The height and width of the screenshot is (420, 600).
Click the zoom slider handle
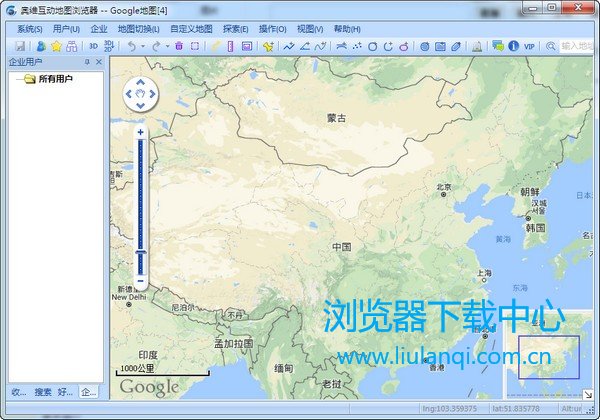141,252
